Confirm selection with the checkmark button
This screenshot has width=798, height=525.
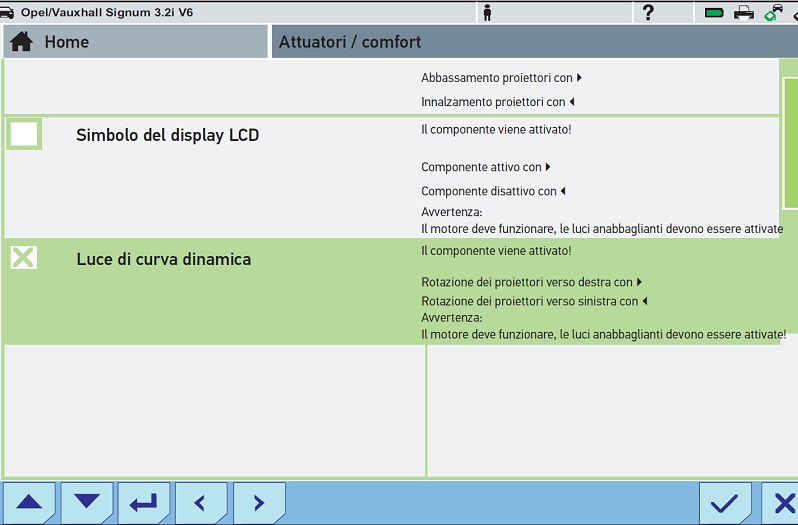click(x=725, y=503)
